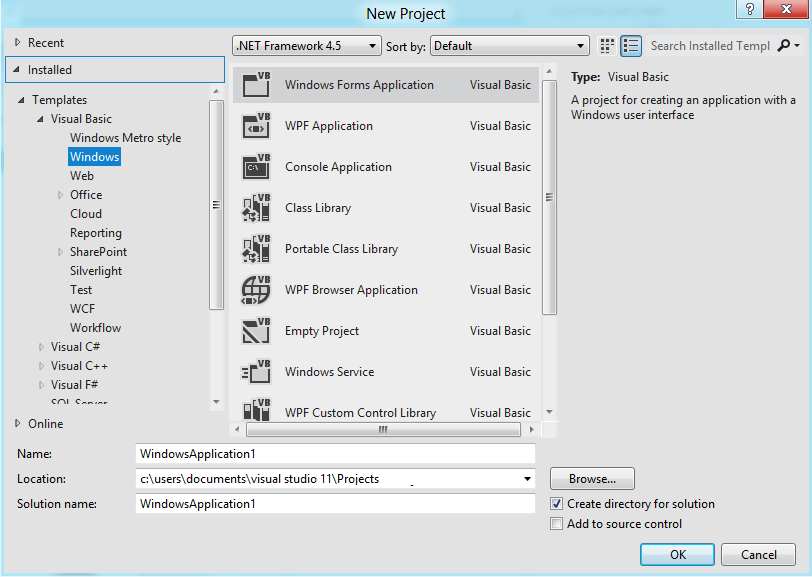Click template list scroll right arrow
The image size is (812, 577).
click(x=531, y=429)
